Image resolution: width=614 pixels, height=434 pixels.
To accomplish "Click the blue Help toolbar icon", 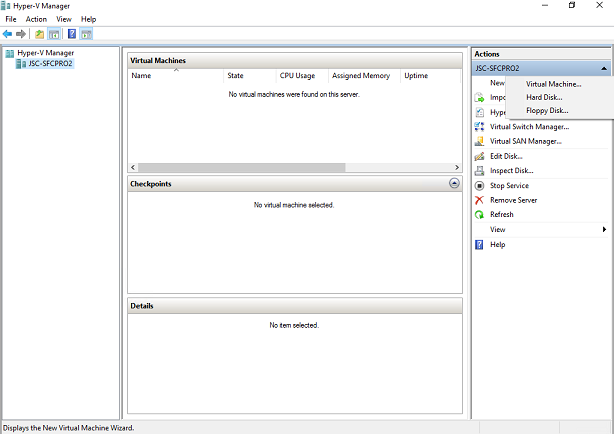I will [72, 34].
